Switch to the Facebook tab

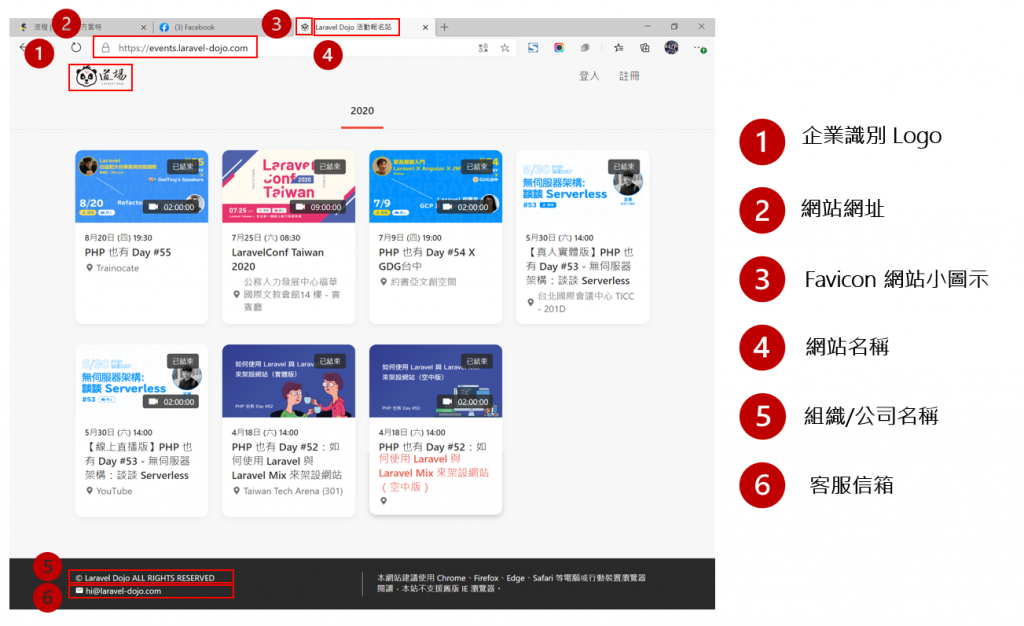195,27
